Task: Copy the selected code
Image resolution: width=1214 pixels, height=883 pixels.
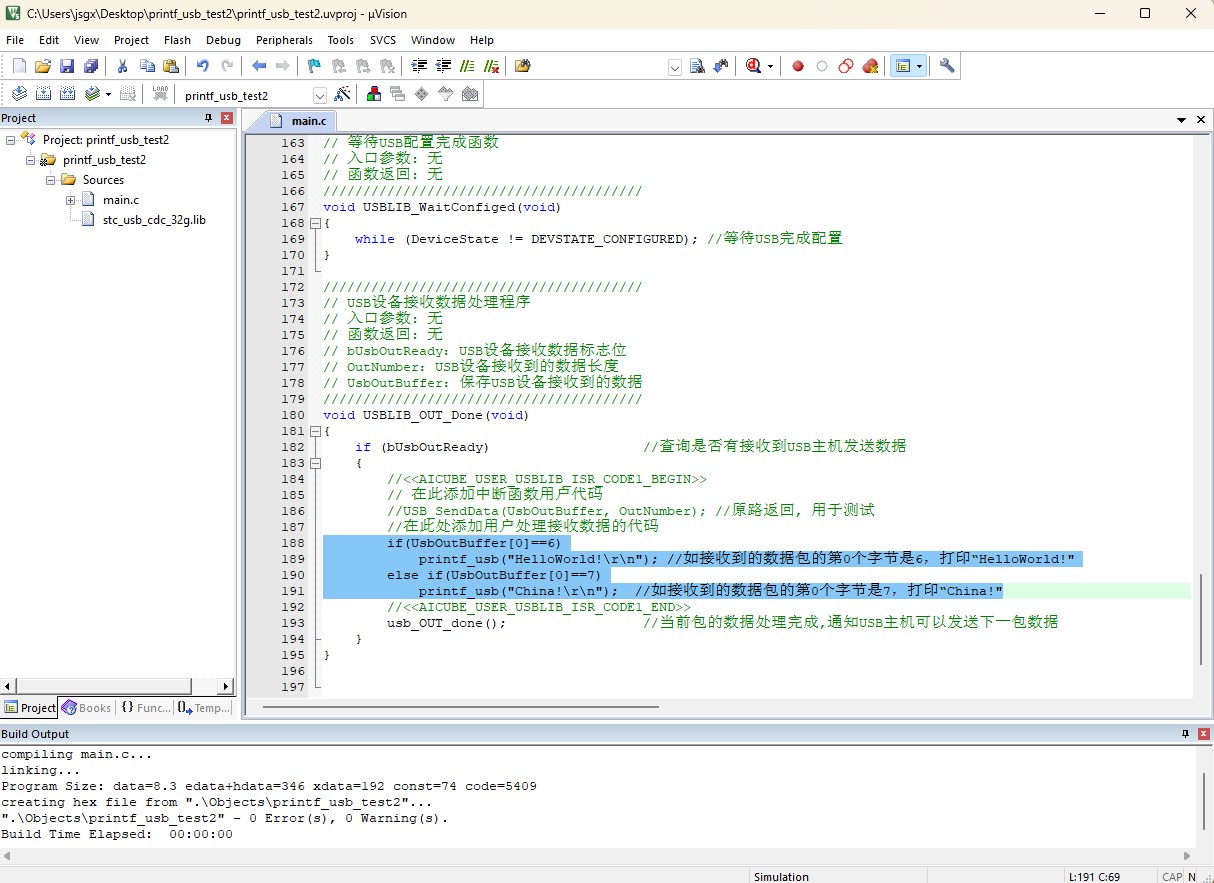Action: (x=147, y=66)
